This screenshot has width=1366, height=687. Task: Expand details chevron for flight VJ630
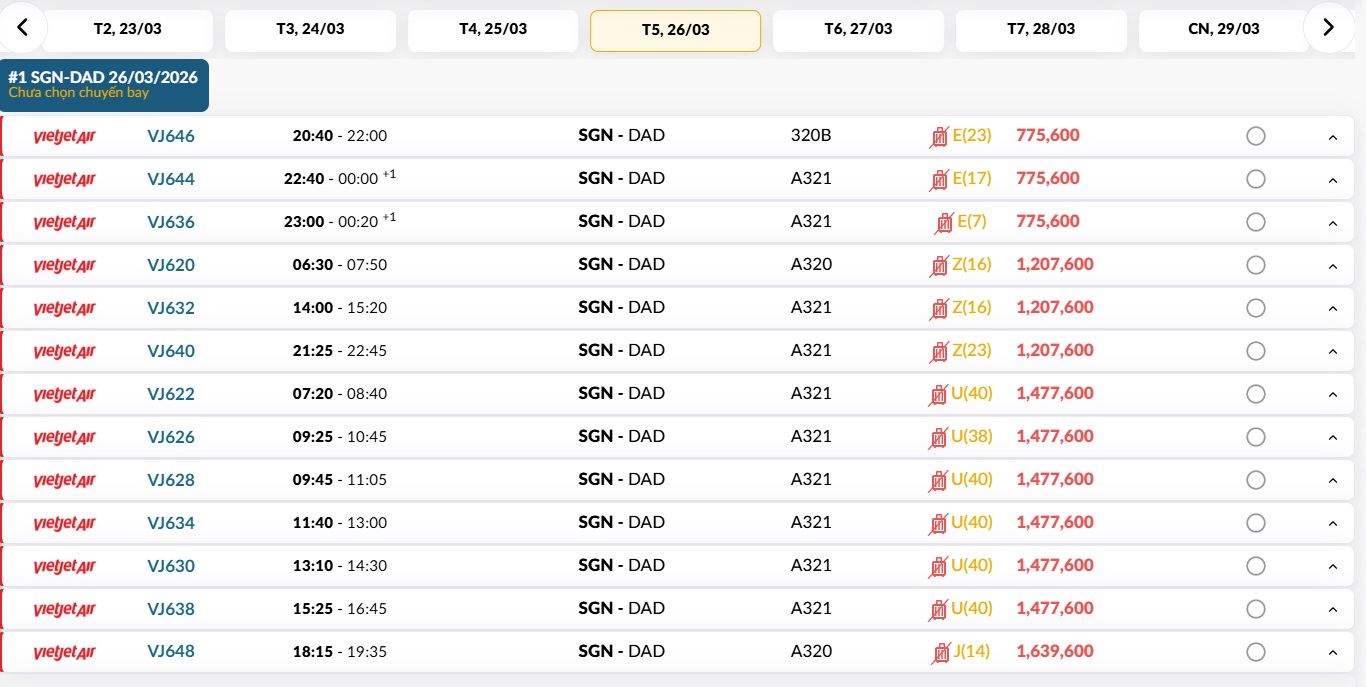pos(1332,567)
